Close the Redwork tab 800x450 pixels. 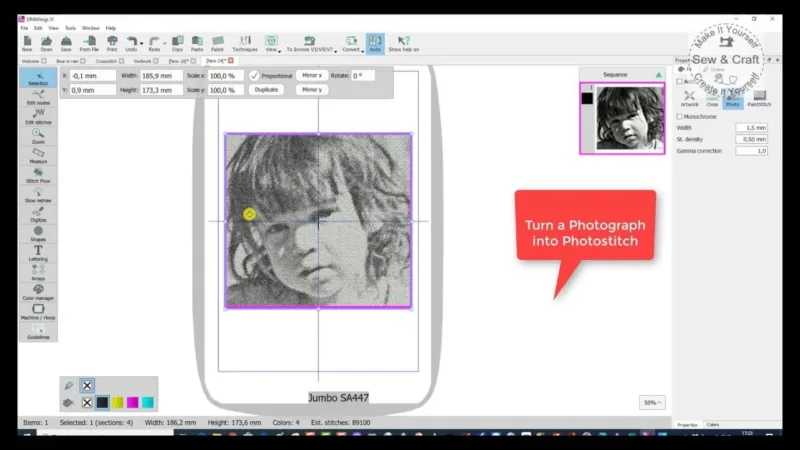(156, 61)
